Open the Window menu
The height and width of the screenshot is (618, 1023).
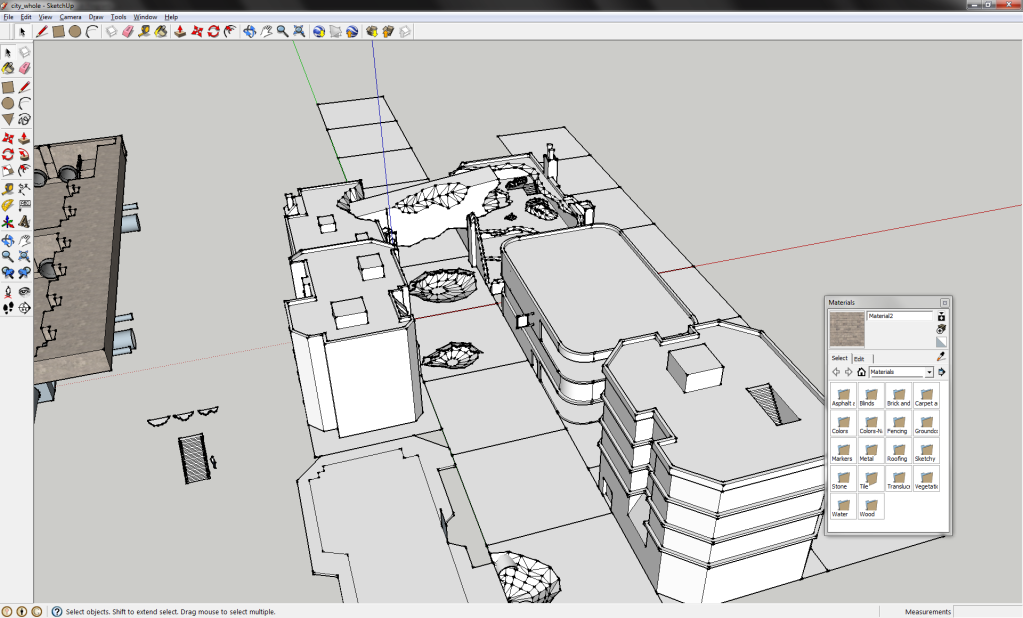[145, 17]
